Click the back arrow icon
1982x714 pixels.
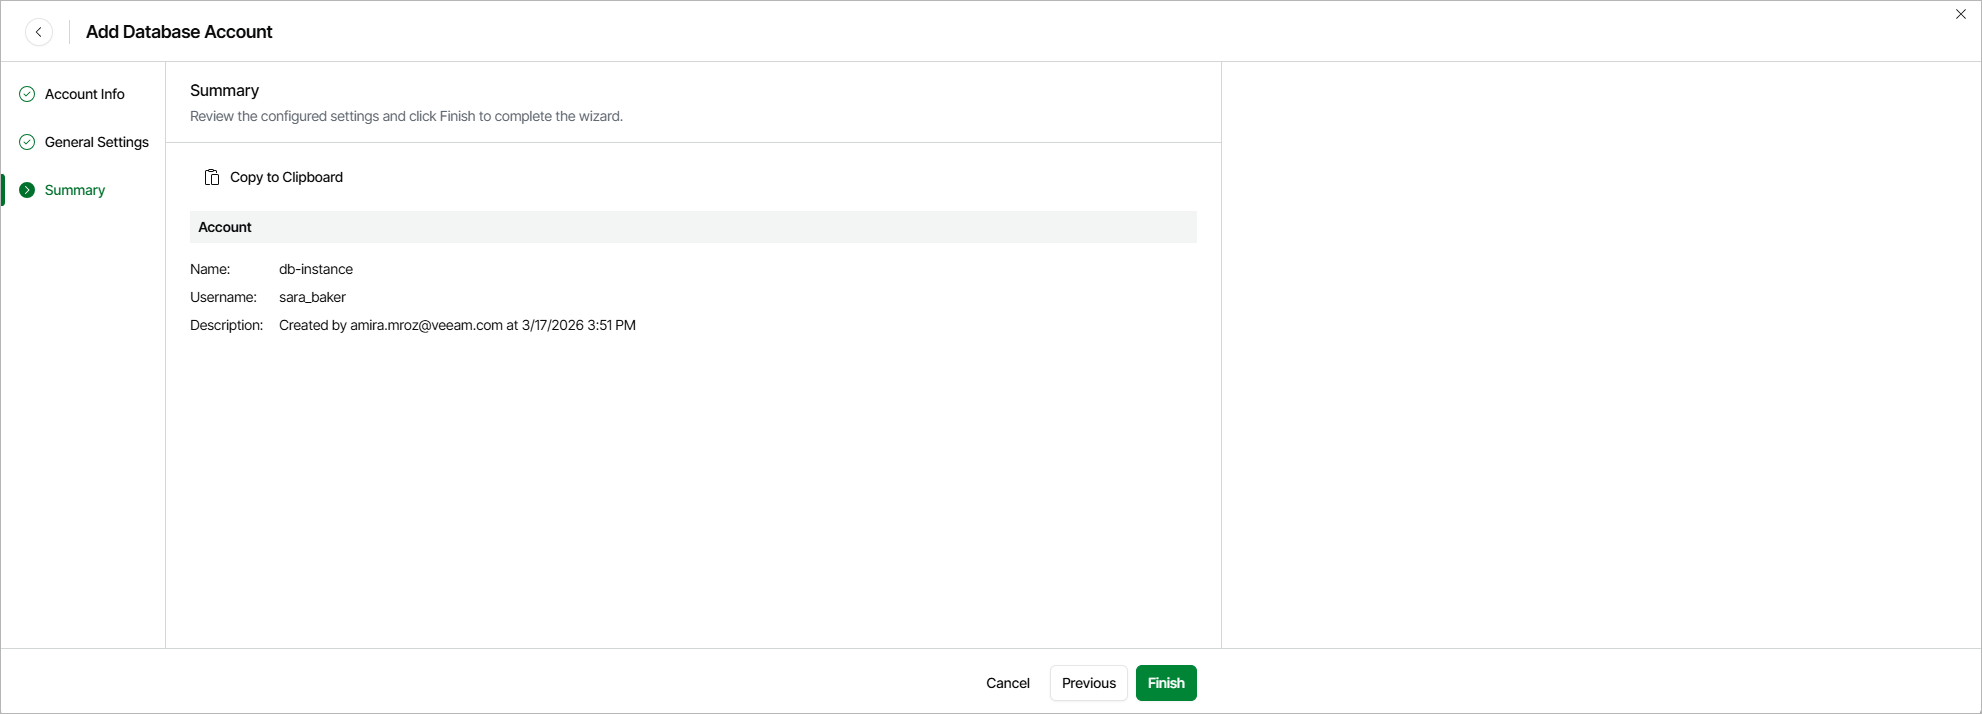39,32
